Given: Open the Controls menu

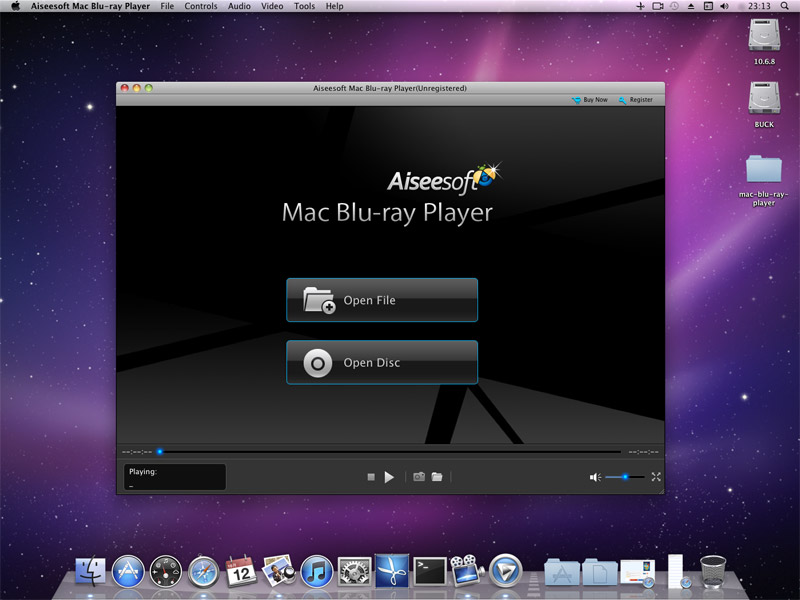Looking at the screenshot, I should pos(201,6).
